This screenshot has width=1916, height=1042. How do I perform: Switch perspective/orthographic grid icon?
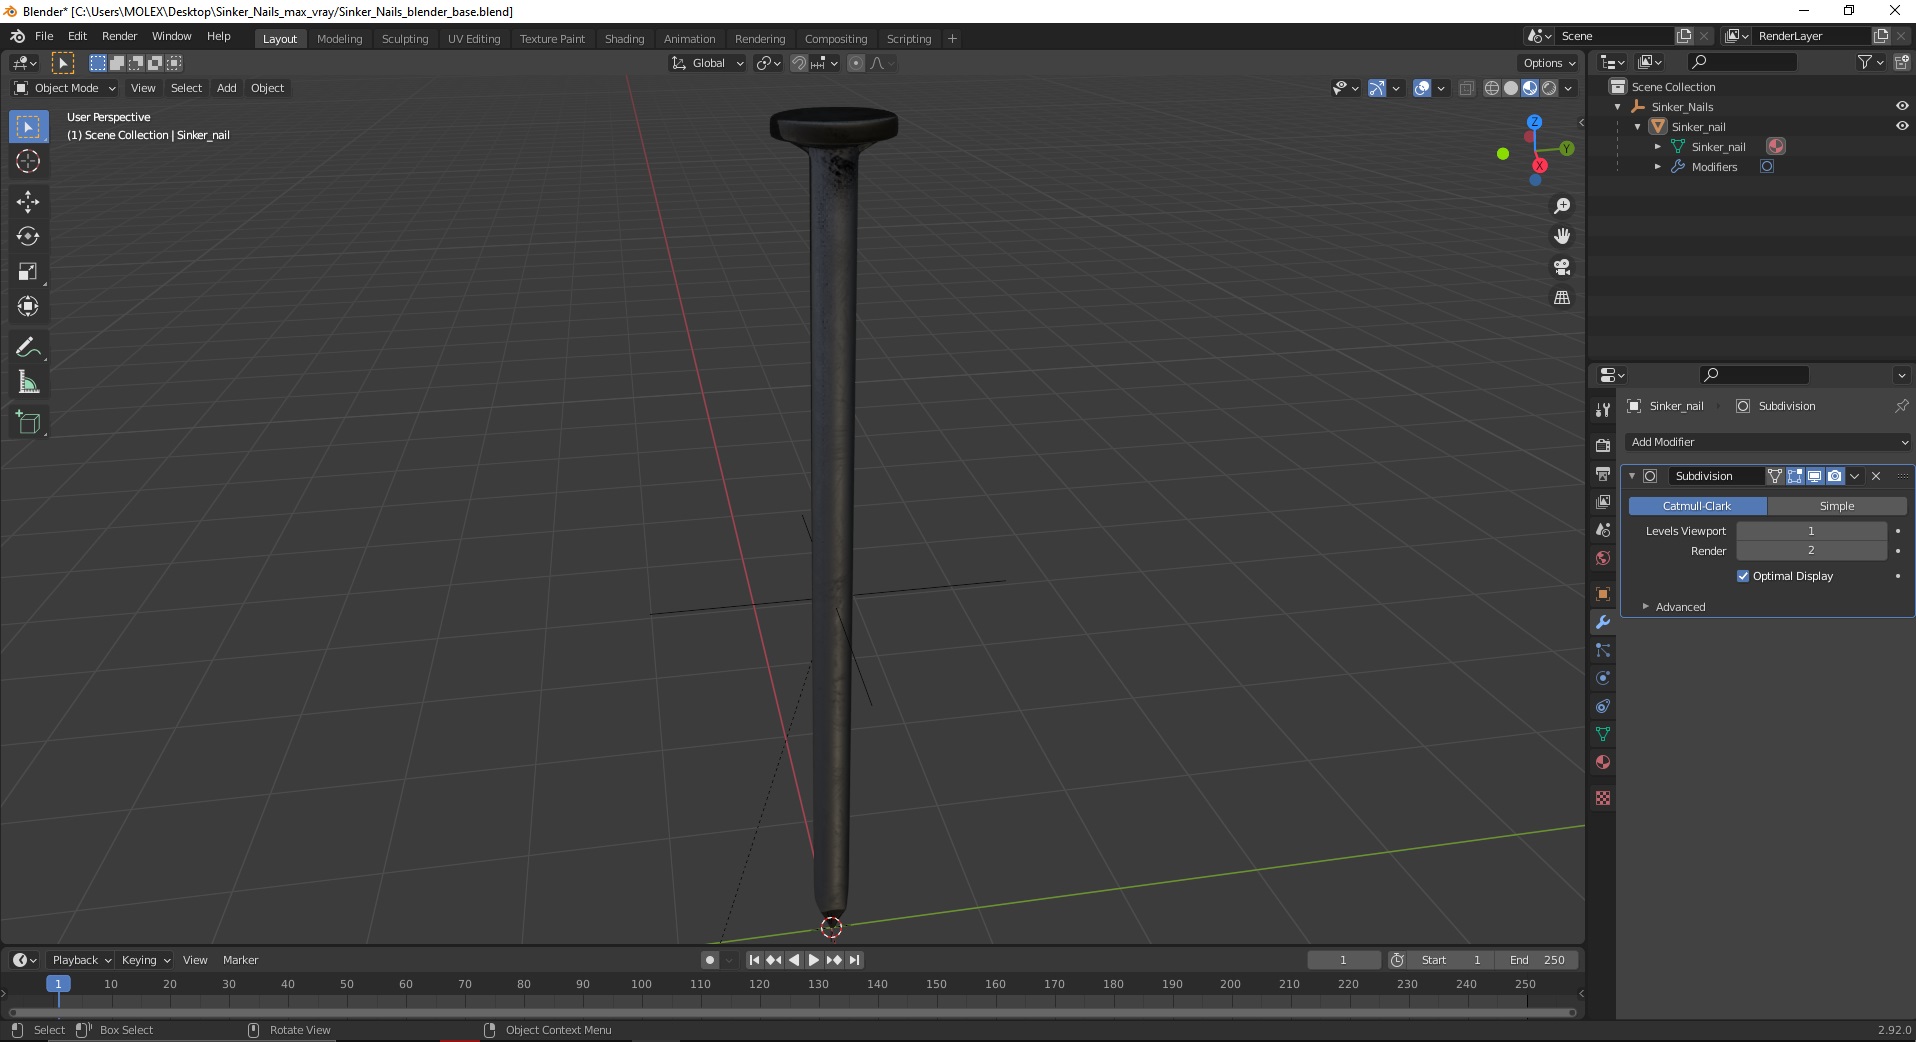tap(1562, 298)
